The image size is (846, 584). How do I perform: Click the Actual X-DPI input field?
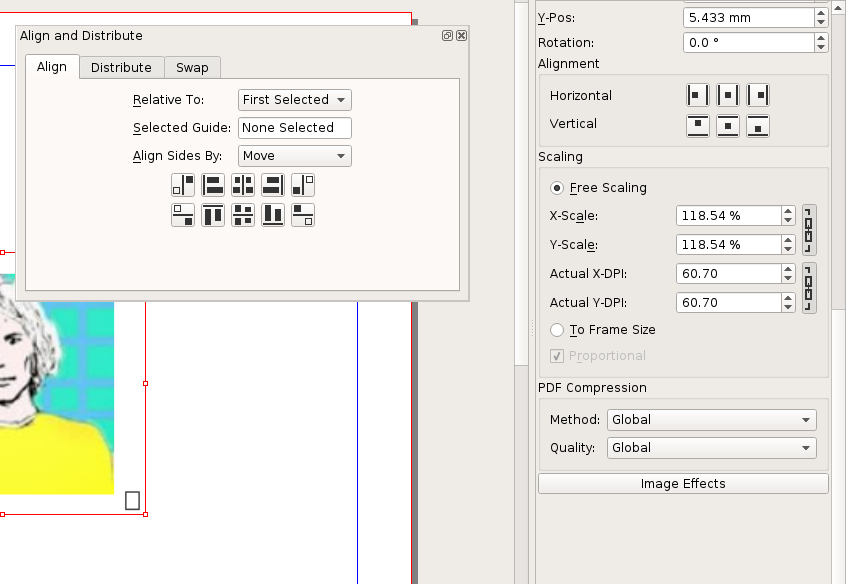click(727, 274)
